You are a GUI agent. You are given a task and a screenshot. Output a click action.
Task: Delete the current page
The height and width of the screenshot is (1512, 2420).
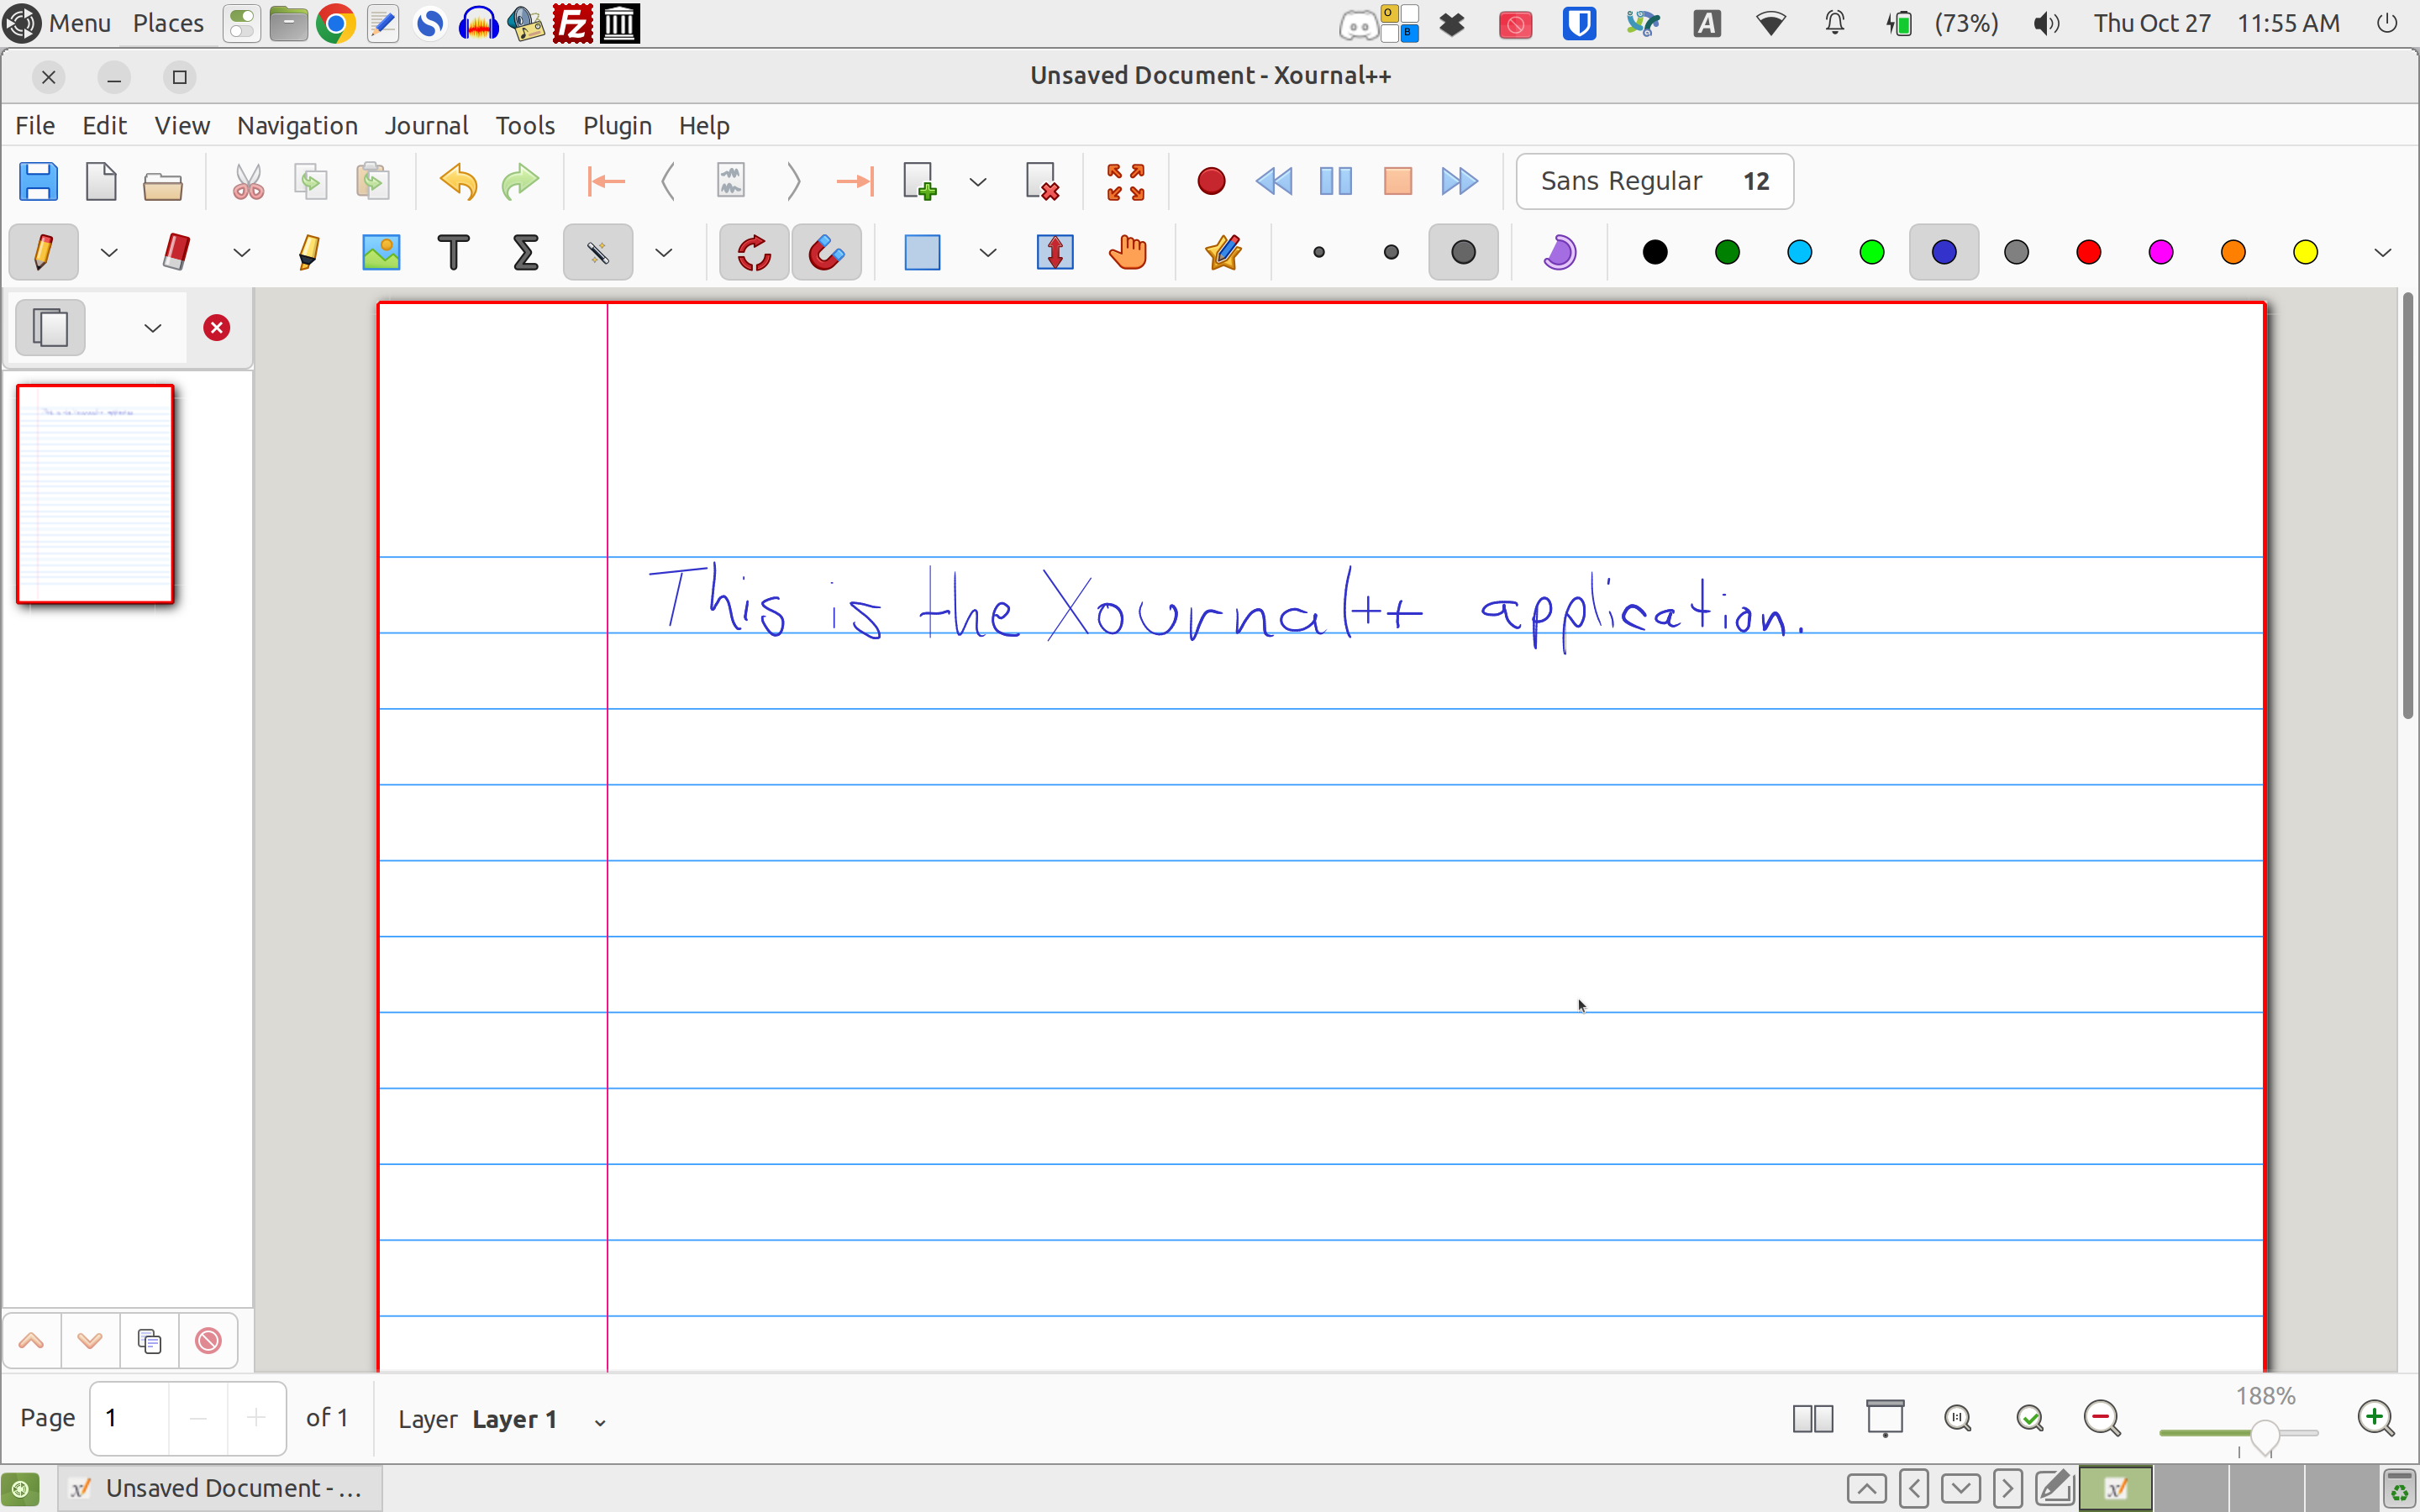pos(1042,181)
